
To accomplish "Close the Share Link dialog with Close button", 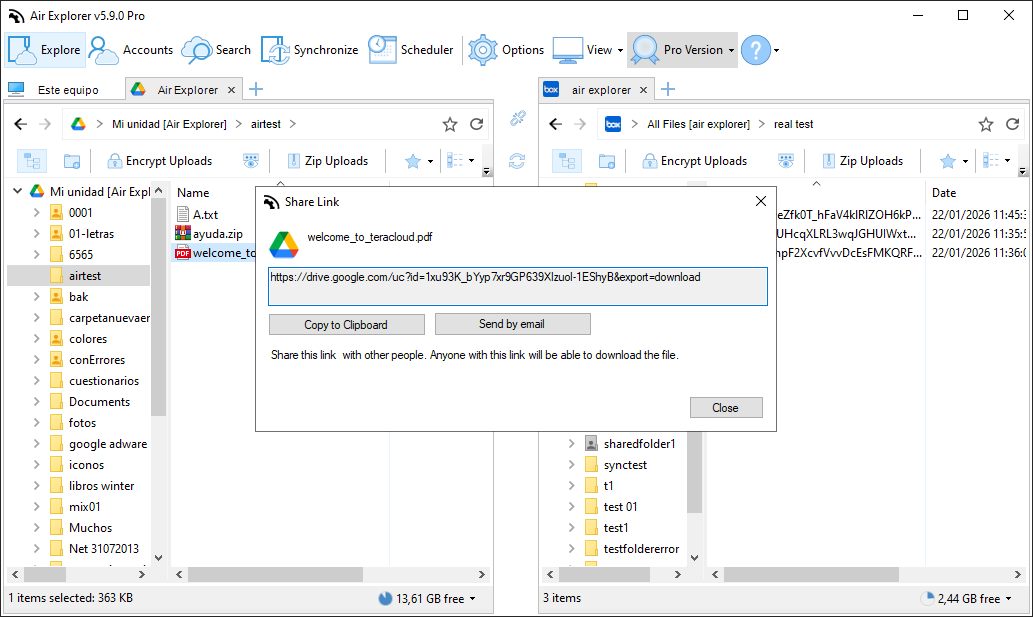I will (x=725, y=408).
